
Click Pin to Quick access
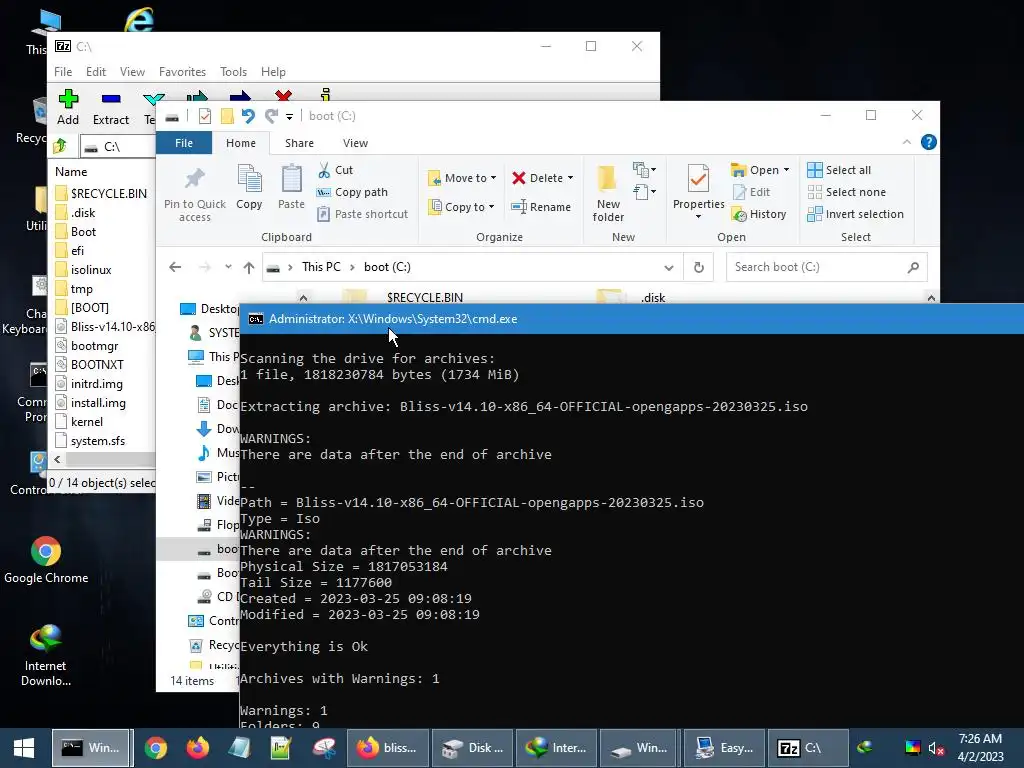pos(195,194)
